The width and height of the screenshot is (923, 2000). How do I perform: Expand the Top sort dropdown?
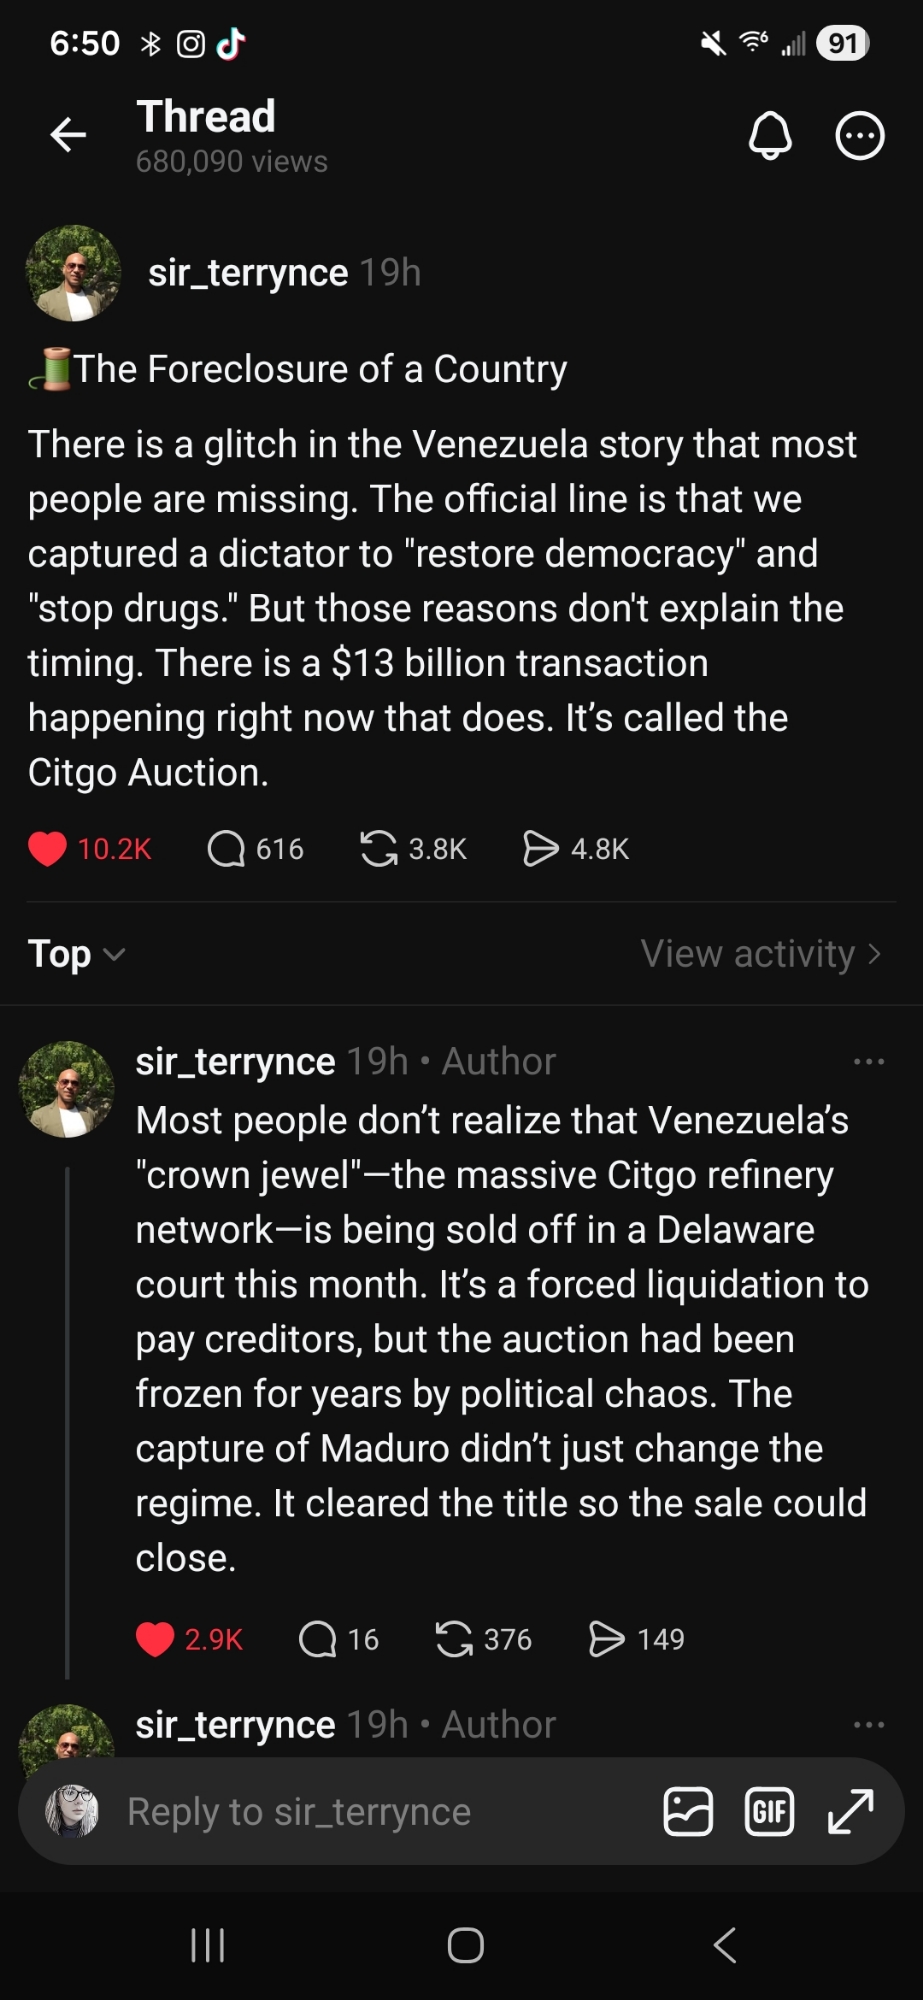point(76,954)
